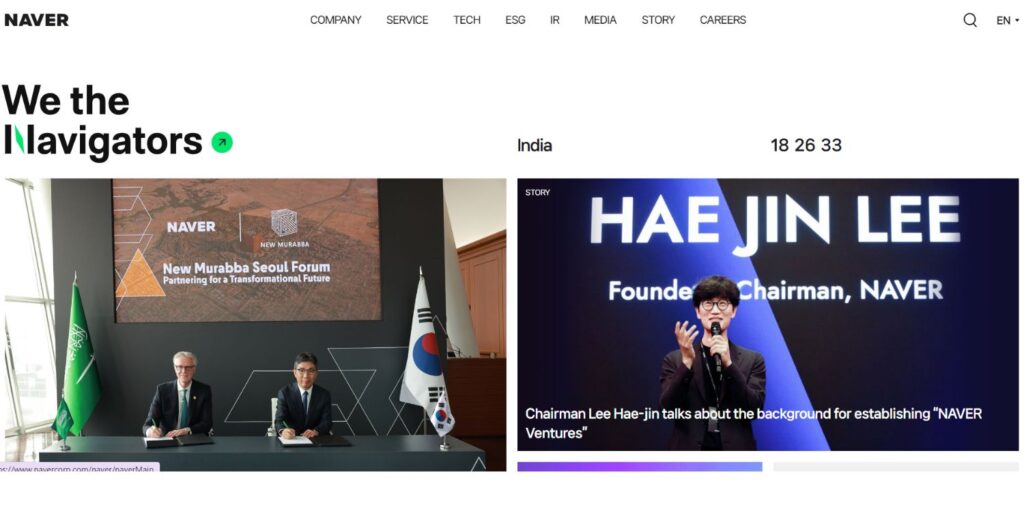
Task: Open the IR menu item
Action: (x=554, y=20)
